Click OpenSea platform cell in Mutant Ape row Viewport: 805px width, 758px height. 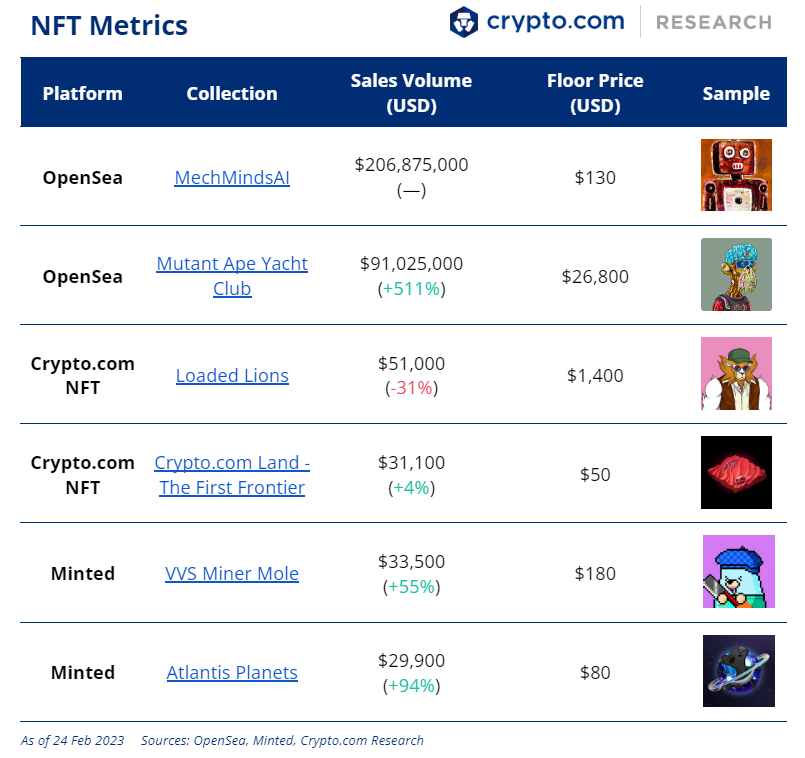(x=83, y=277)
